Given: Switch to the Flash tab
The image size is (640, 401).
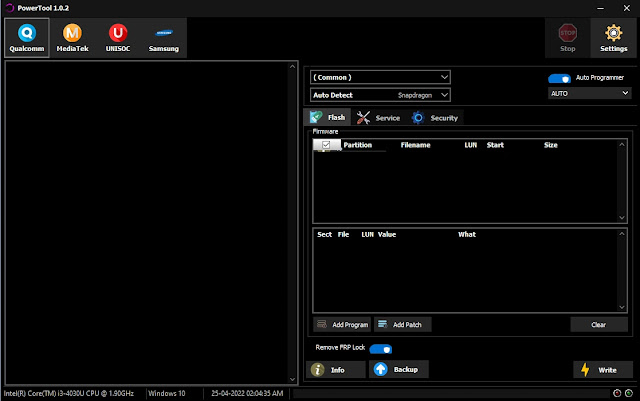Looking at the screenshot, I should tap(327, 118).
